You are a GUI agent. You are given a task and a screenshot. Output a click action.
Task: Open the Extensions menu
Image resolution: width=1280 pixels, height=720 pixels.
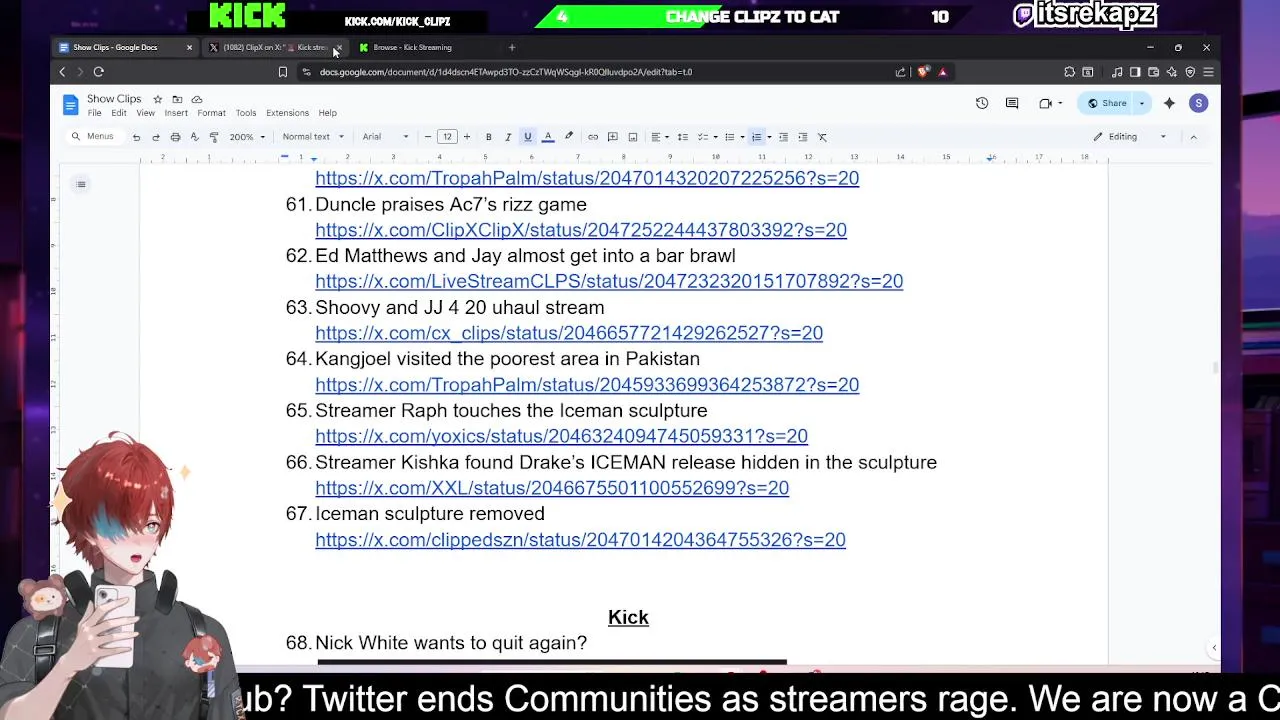click(287, 113)
